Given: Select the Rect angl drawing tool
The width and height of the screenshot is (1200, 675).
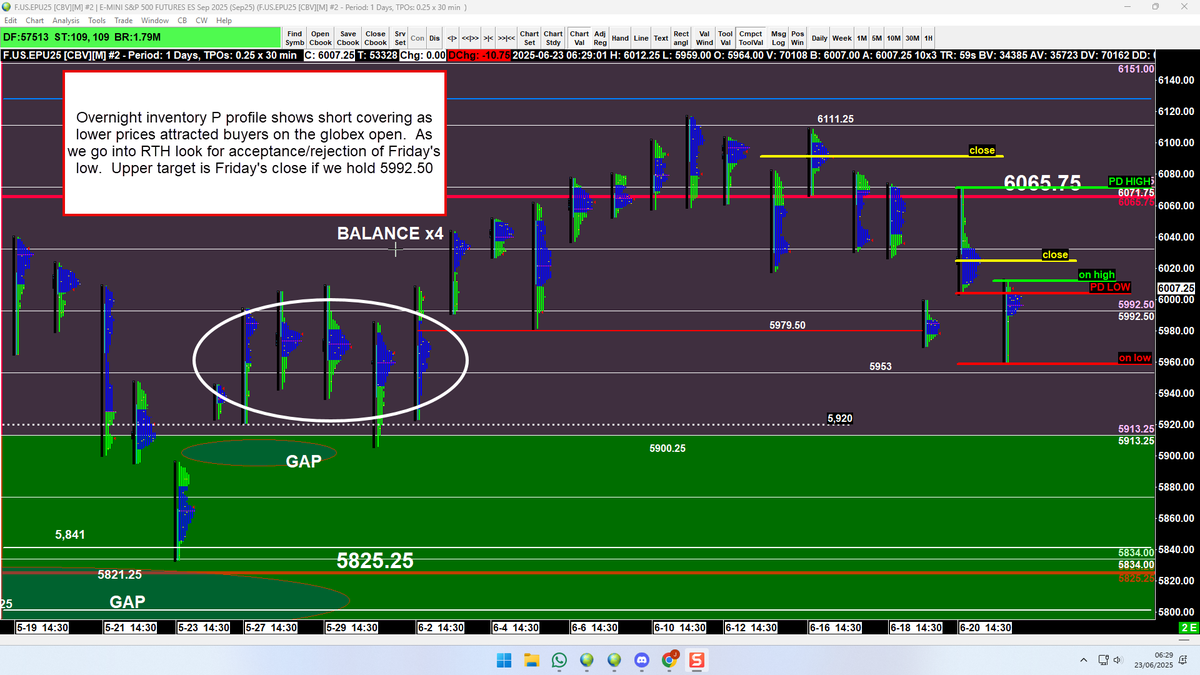Looking at the screenshot, I should (681, 38).
